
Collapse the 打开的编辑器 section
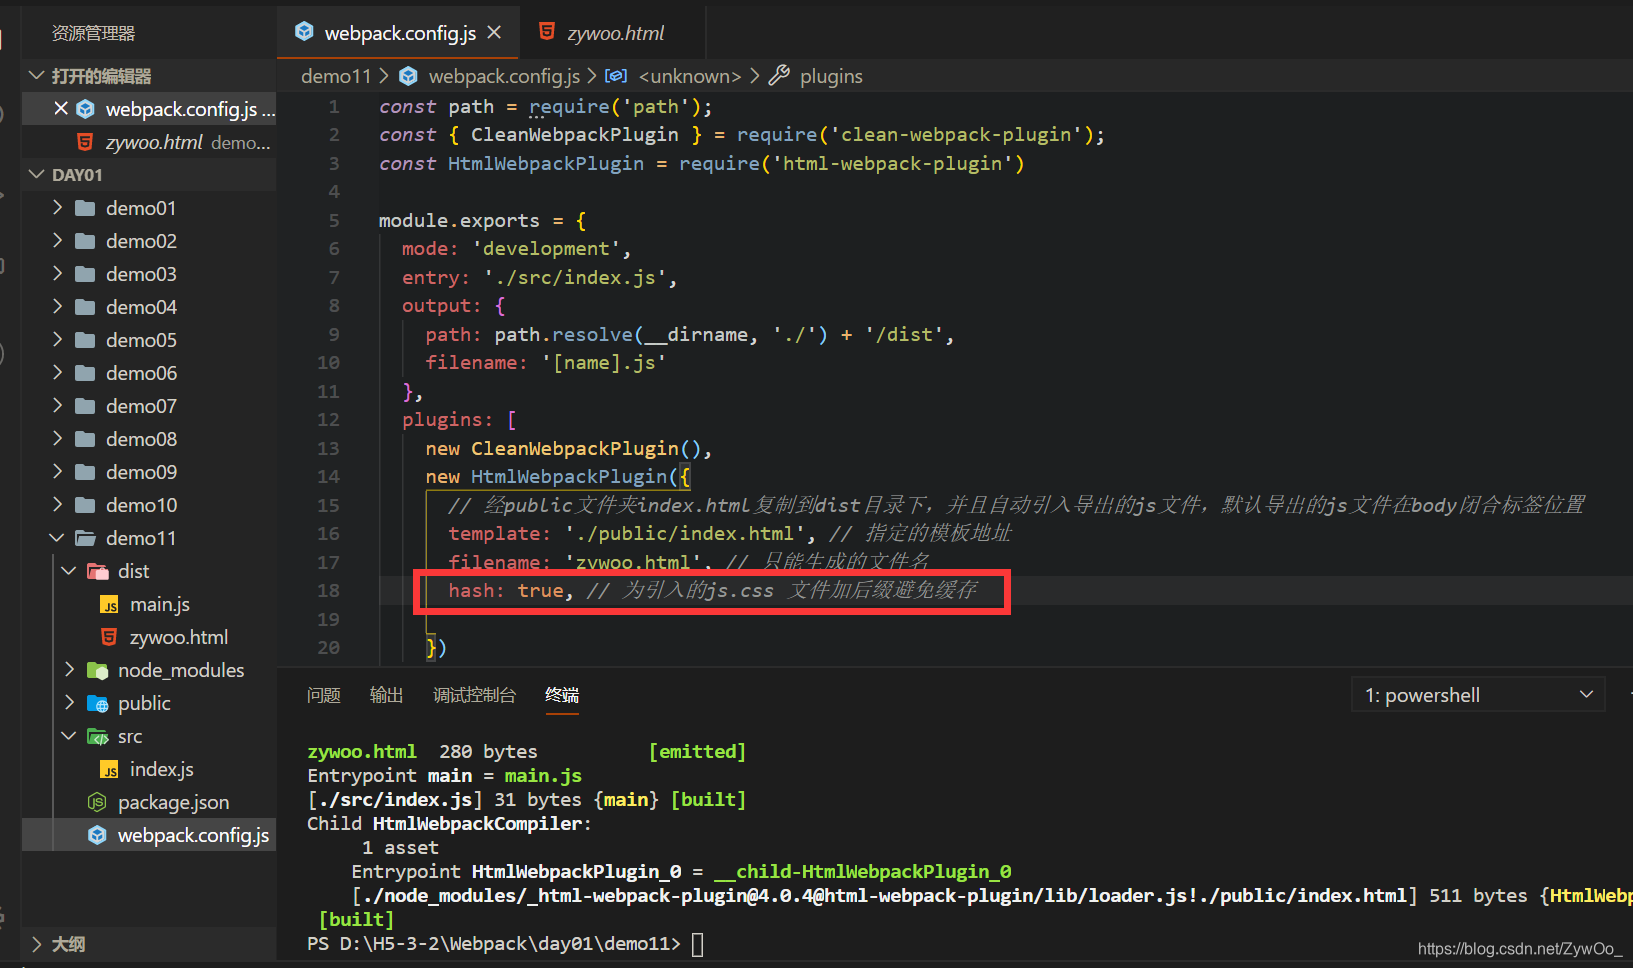[37, 76]
